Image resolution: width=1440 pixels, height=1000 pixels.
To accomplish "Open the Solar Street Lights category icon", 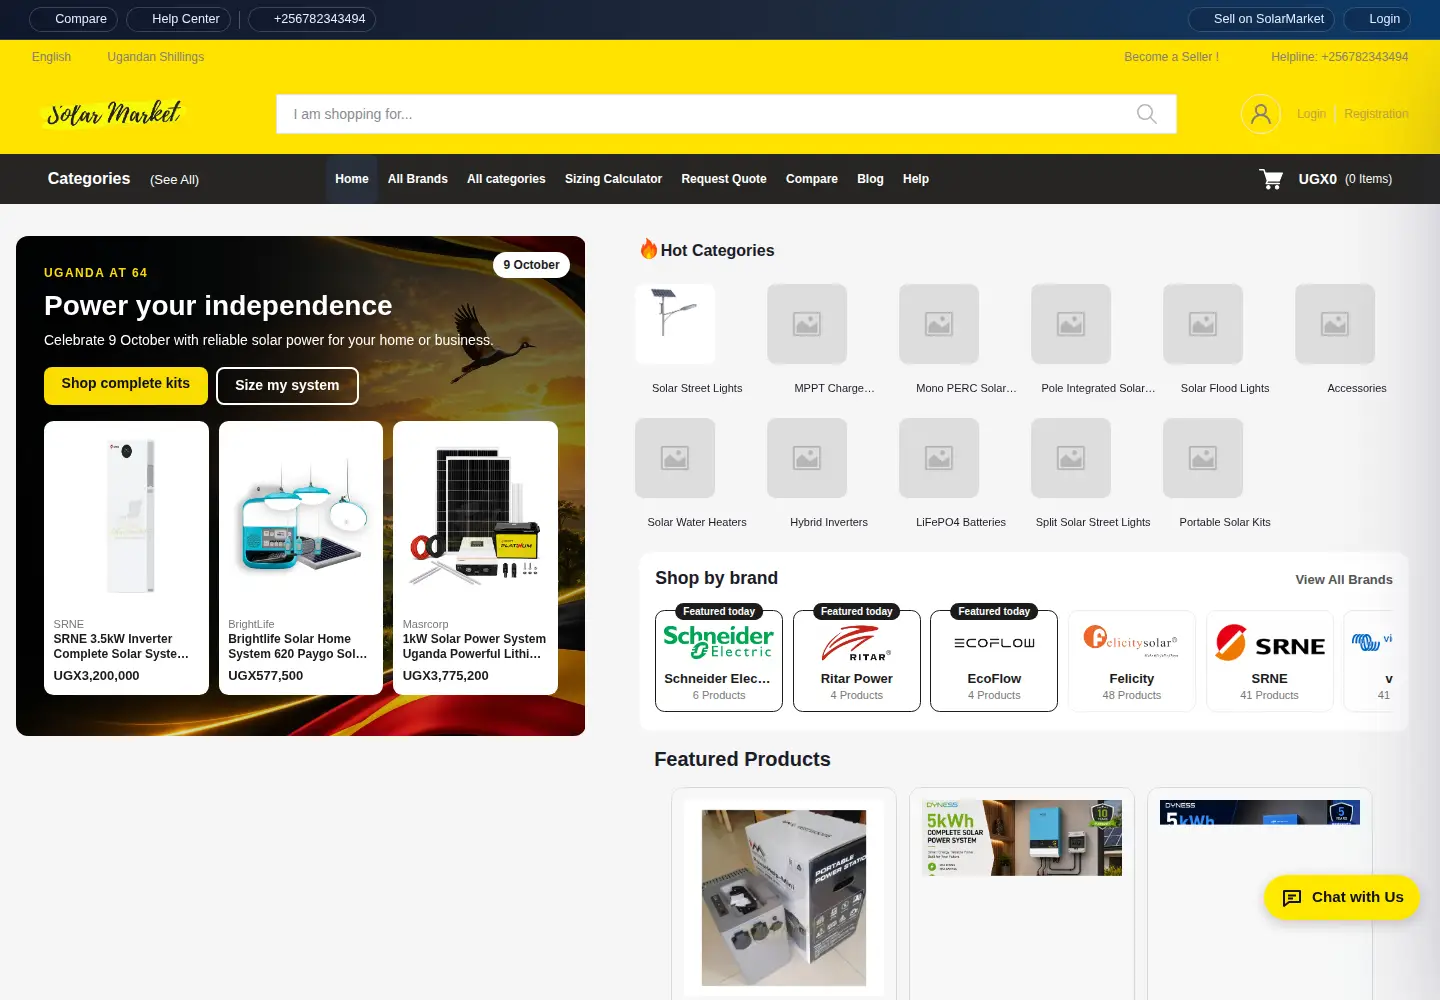I will 675,324.
